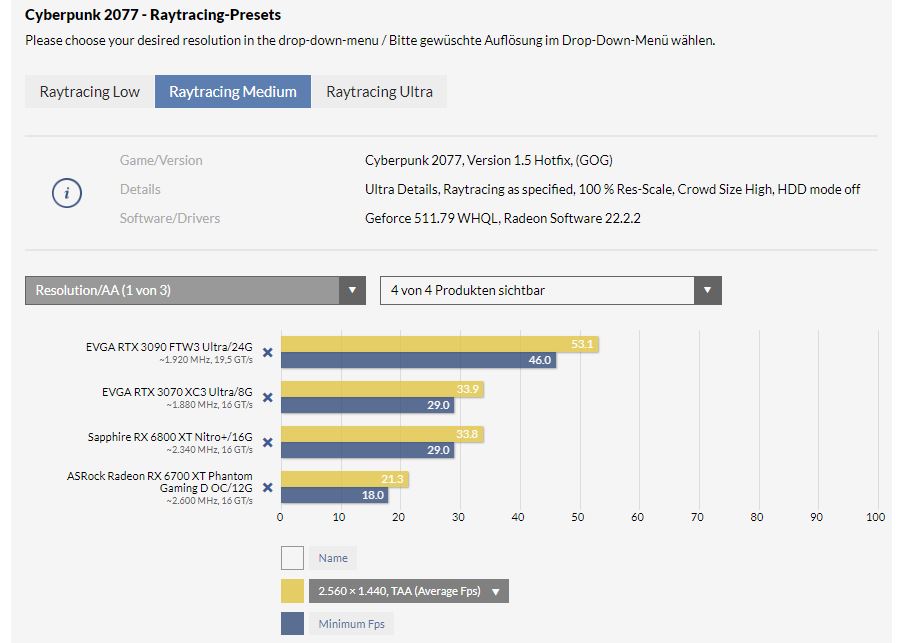Click axis value 100
This screenshot has height=643, width=901.
coord(876,517)
